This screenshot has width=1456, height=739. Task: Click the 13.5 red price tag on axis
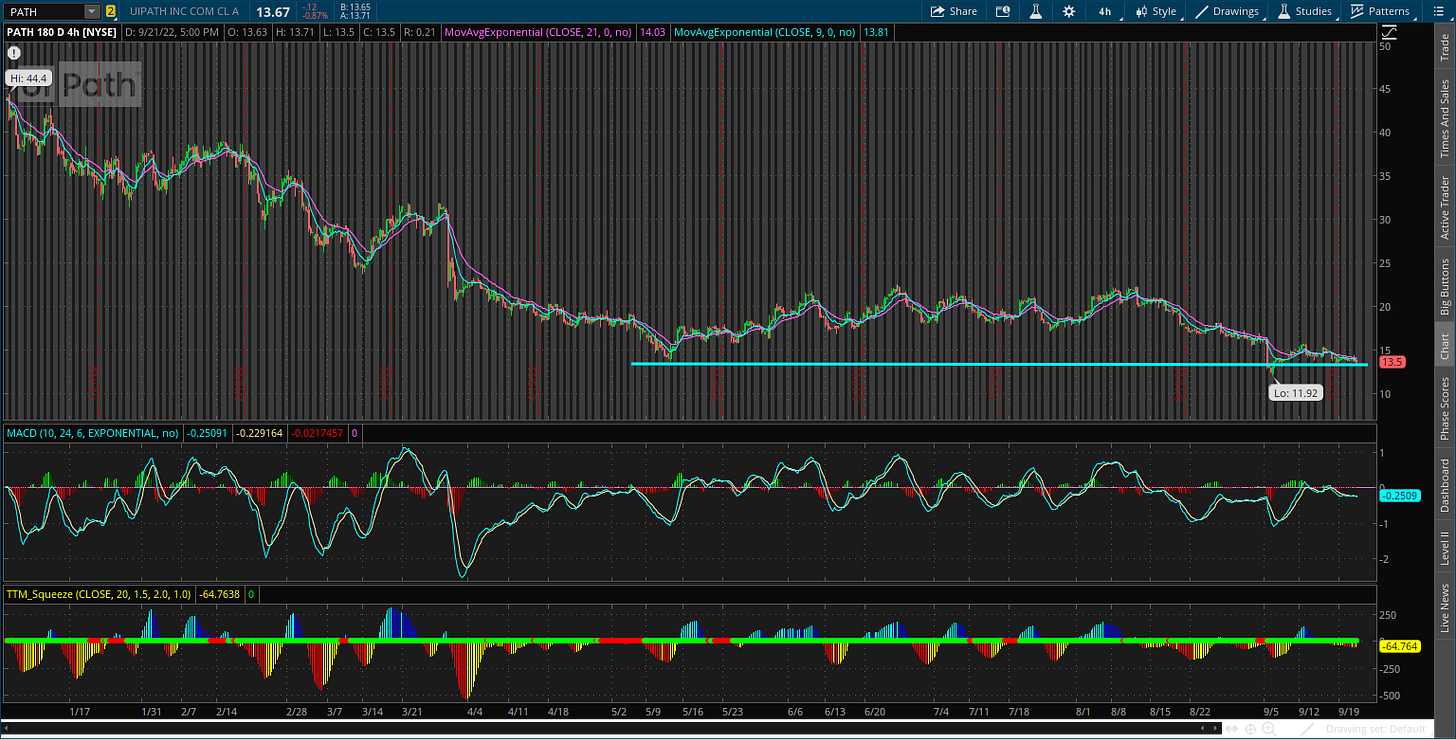(1392, 362)
